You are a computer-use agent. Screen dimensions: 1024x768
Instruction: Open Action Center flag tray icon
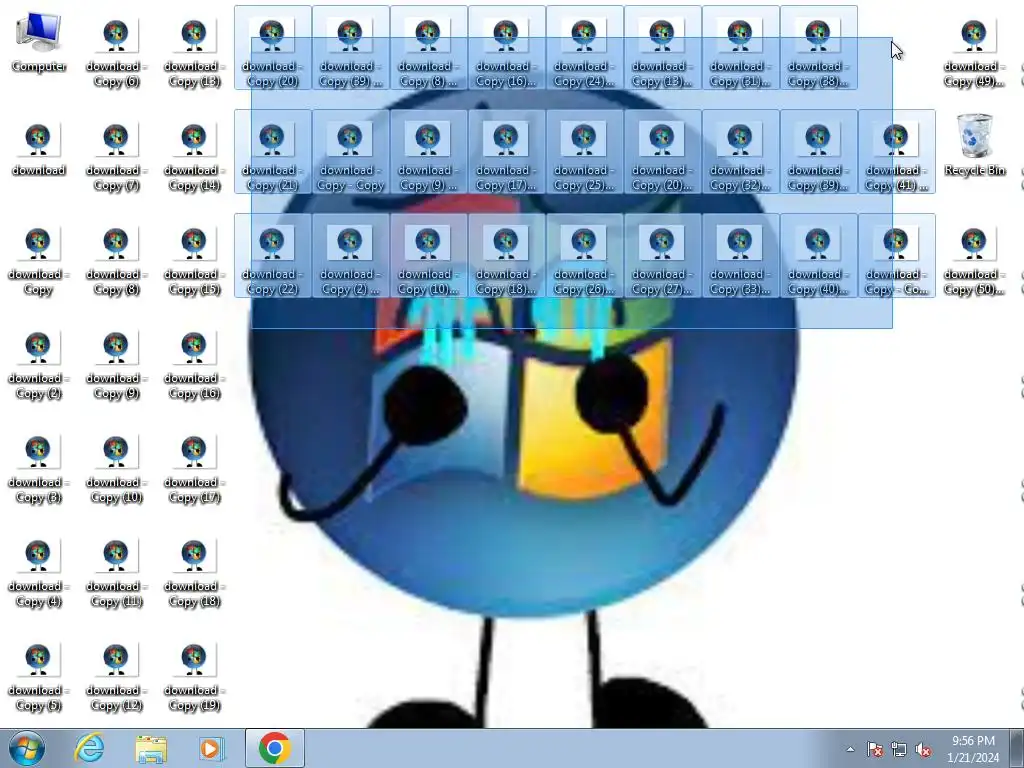pyautogui.click(x=875, y=749)
